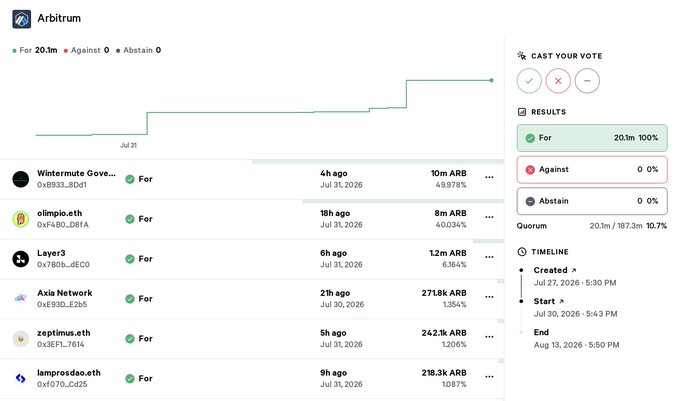Open Layer3 voter profile name
Screen dimensions: 680x401
coord(51,253)
